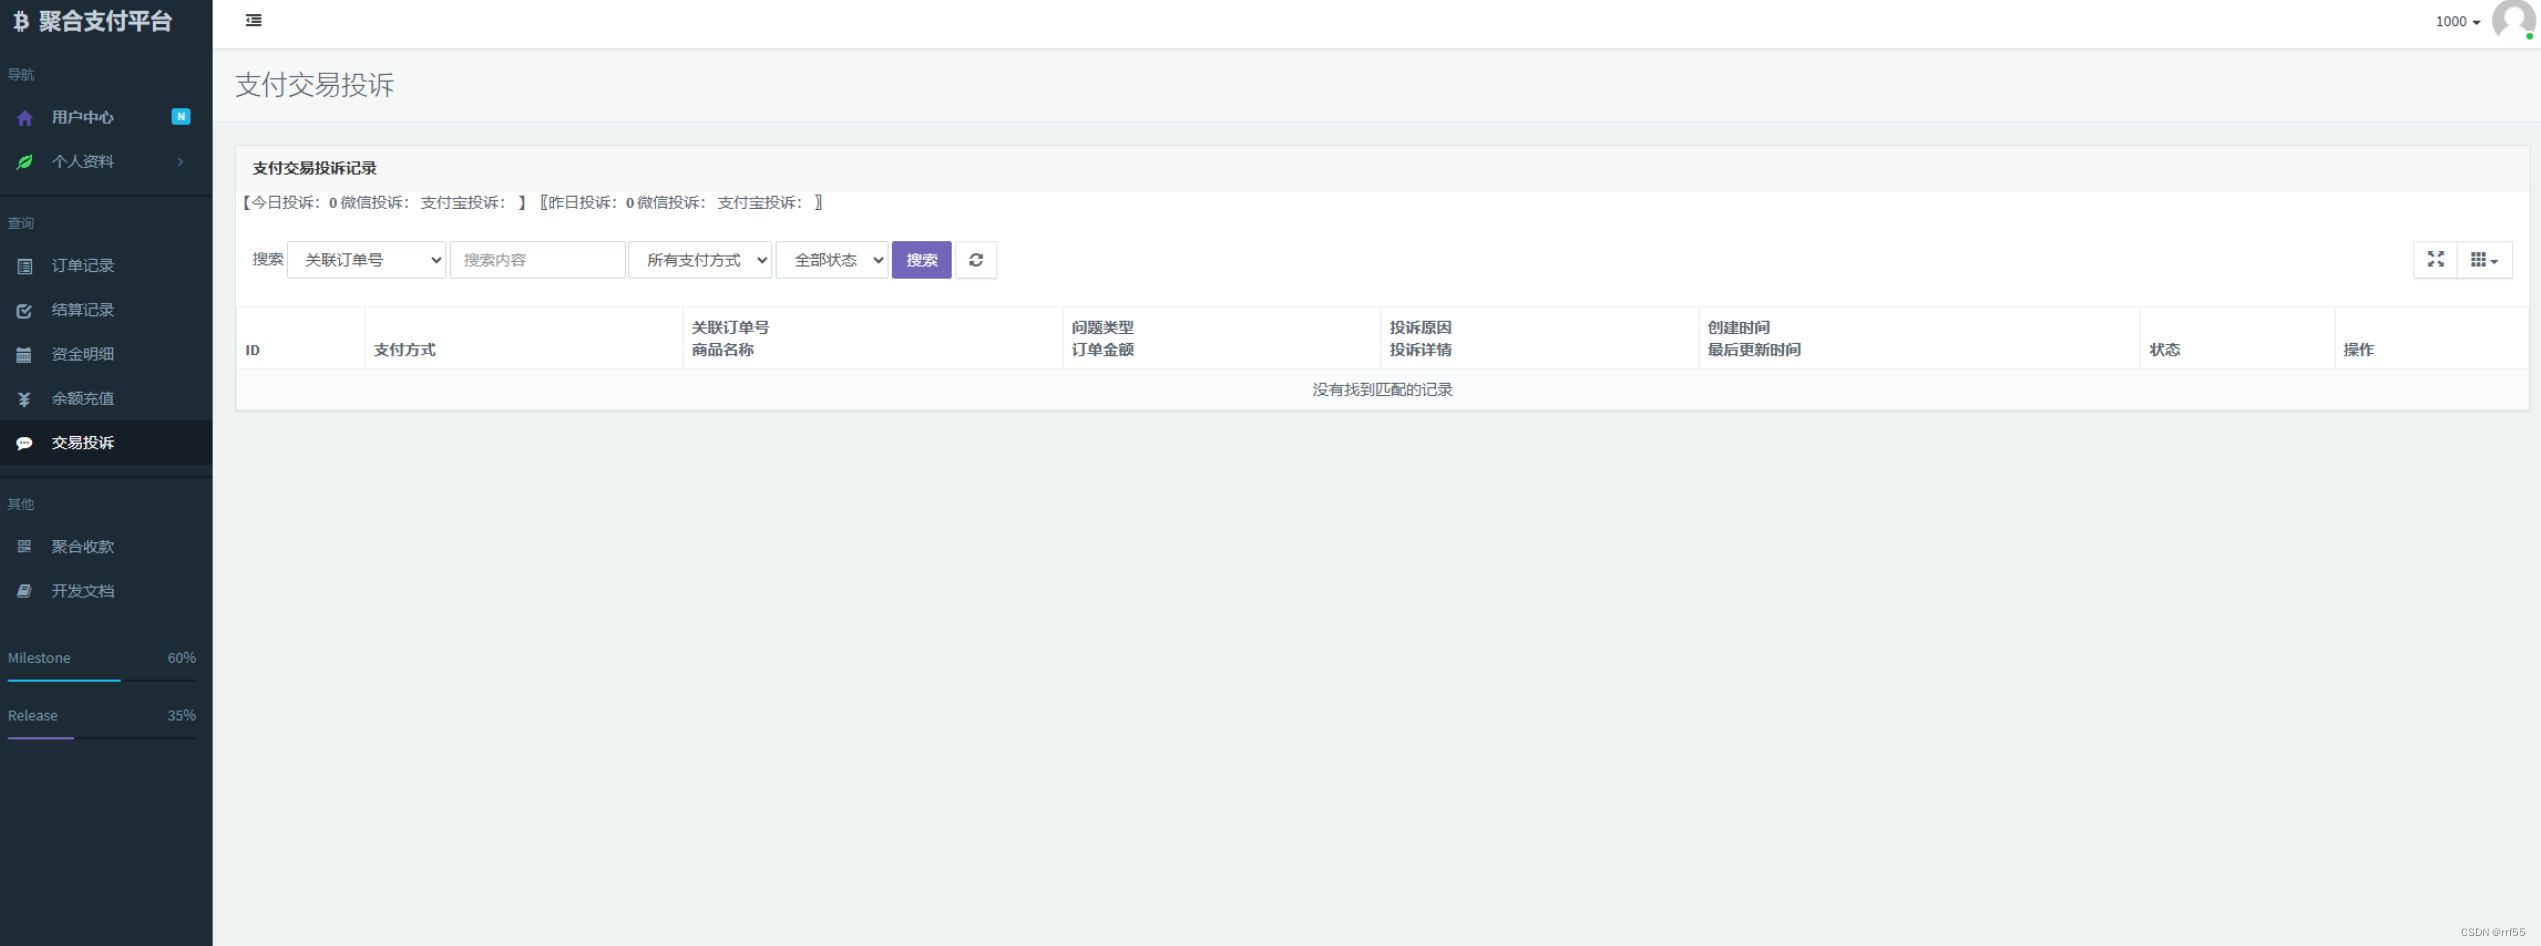Click the 订单记录 list icon
Screen dimensions: 2541x946
coord(25,266)
